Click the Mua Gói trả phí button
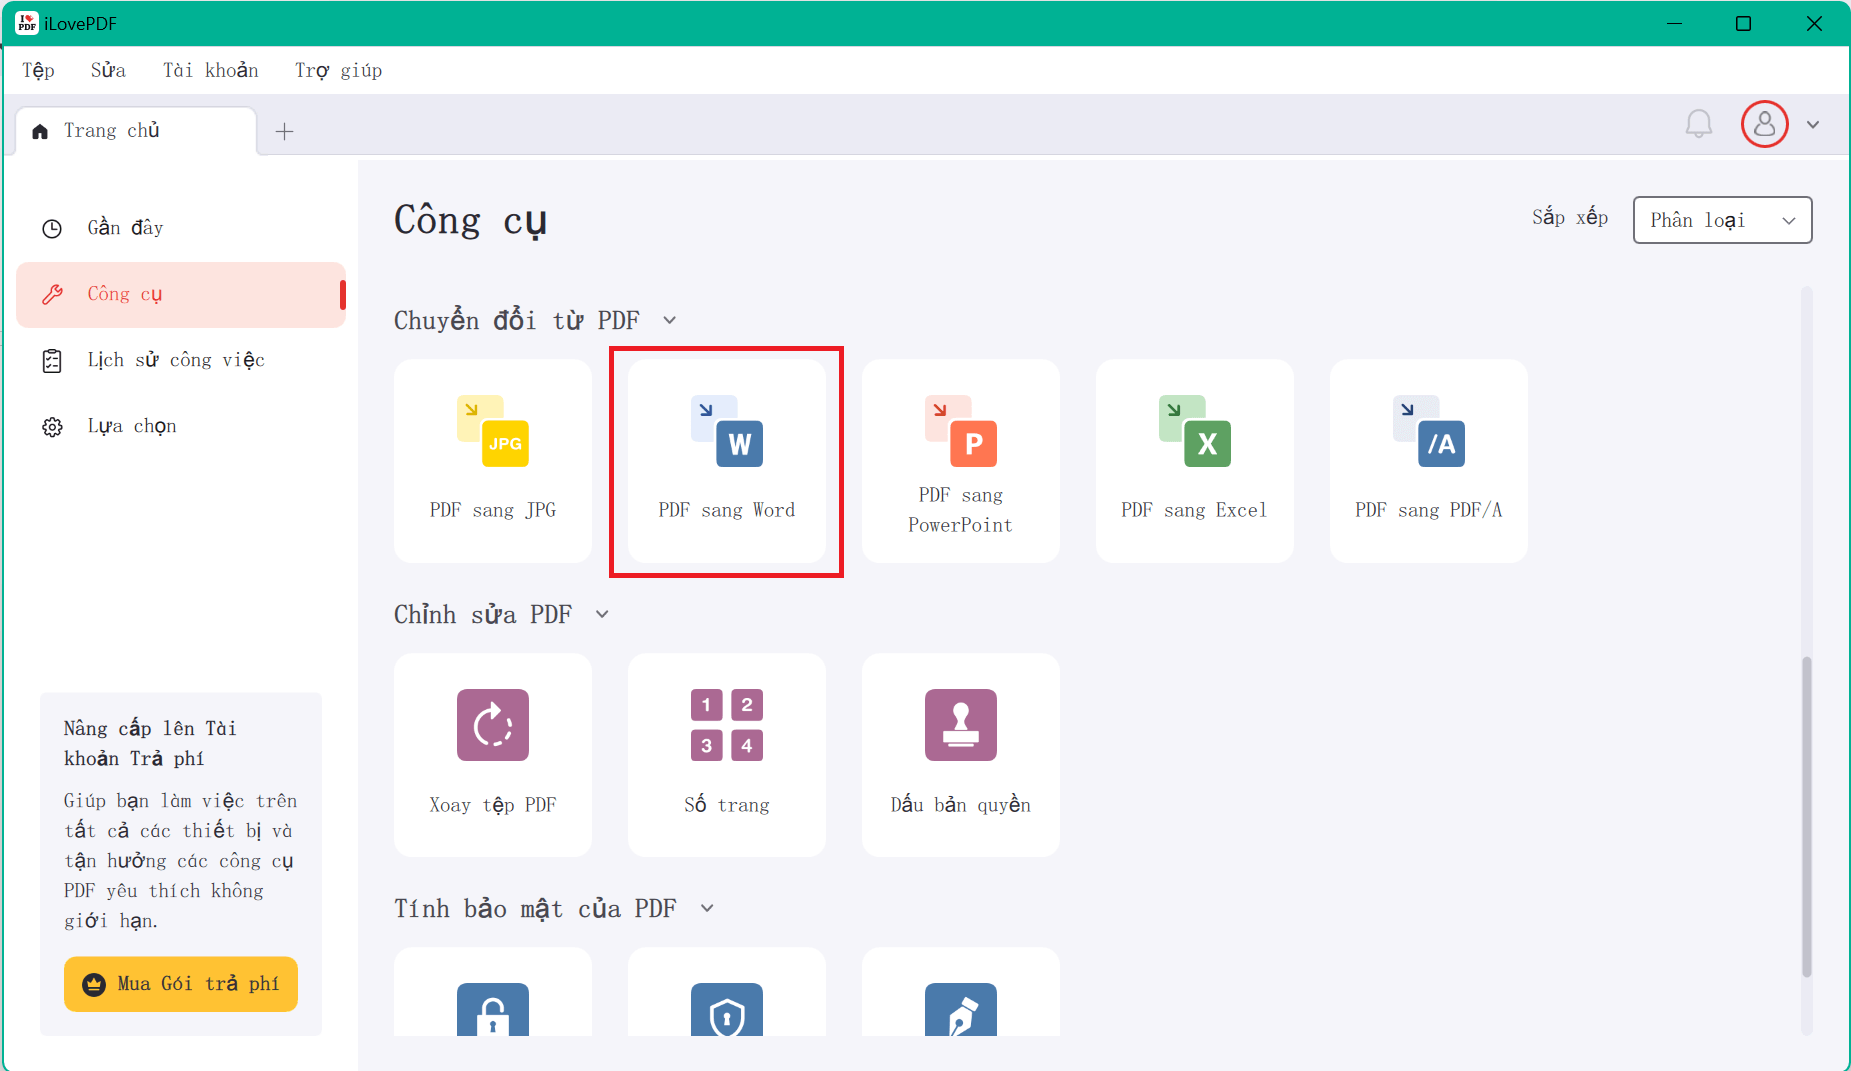The height and width of the screenshot is (1071, 1851). pos(181,984)
